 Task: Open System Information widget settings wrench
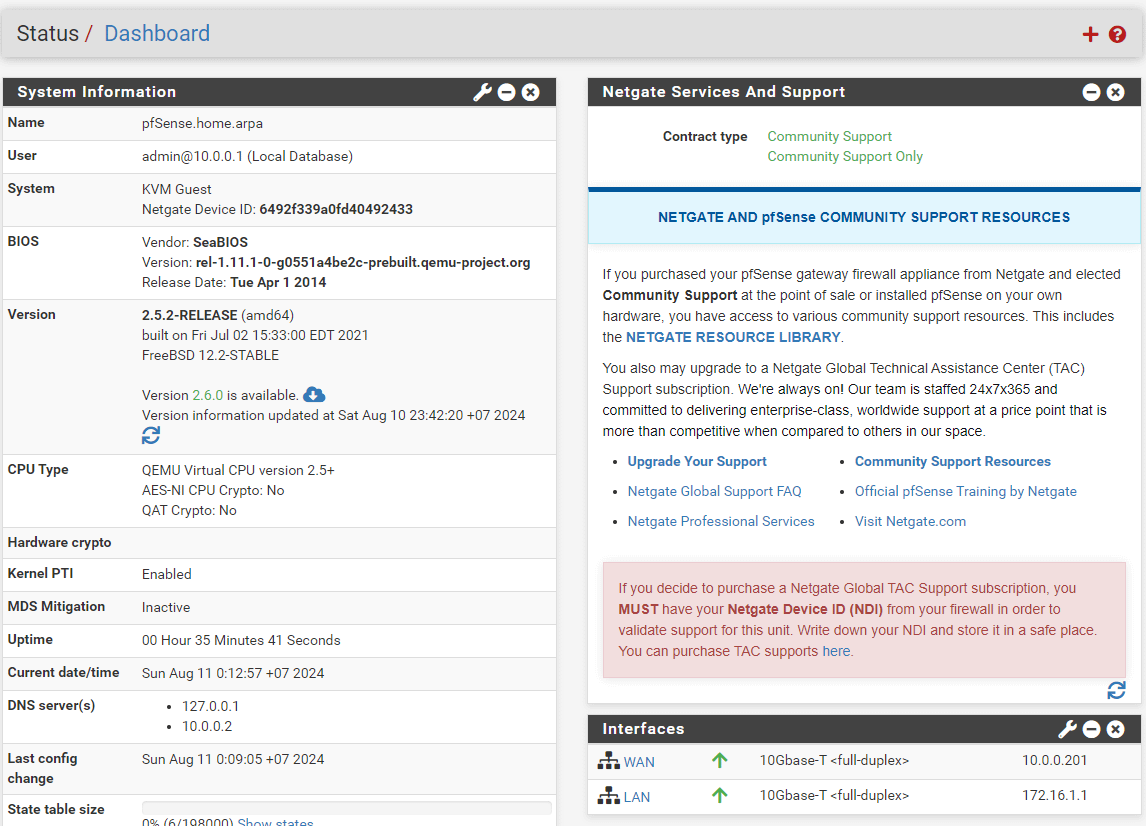pos(482,92)
